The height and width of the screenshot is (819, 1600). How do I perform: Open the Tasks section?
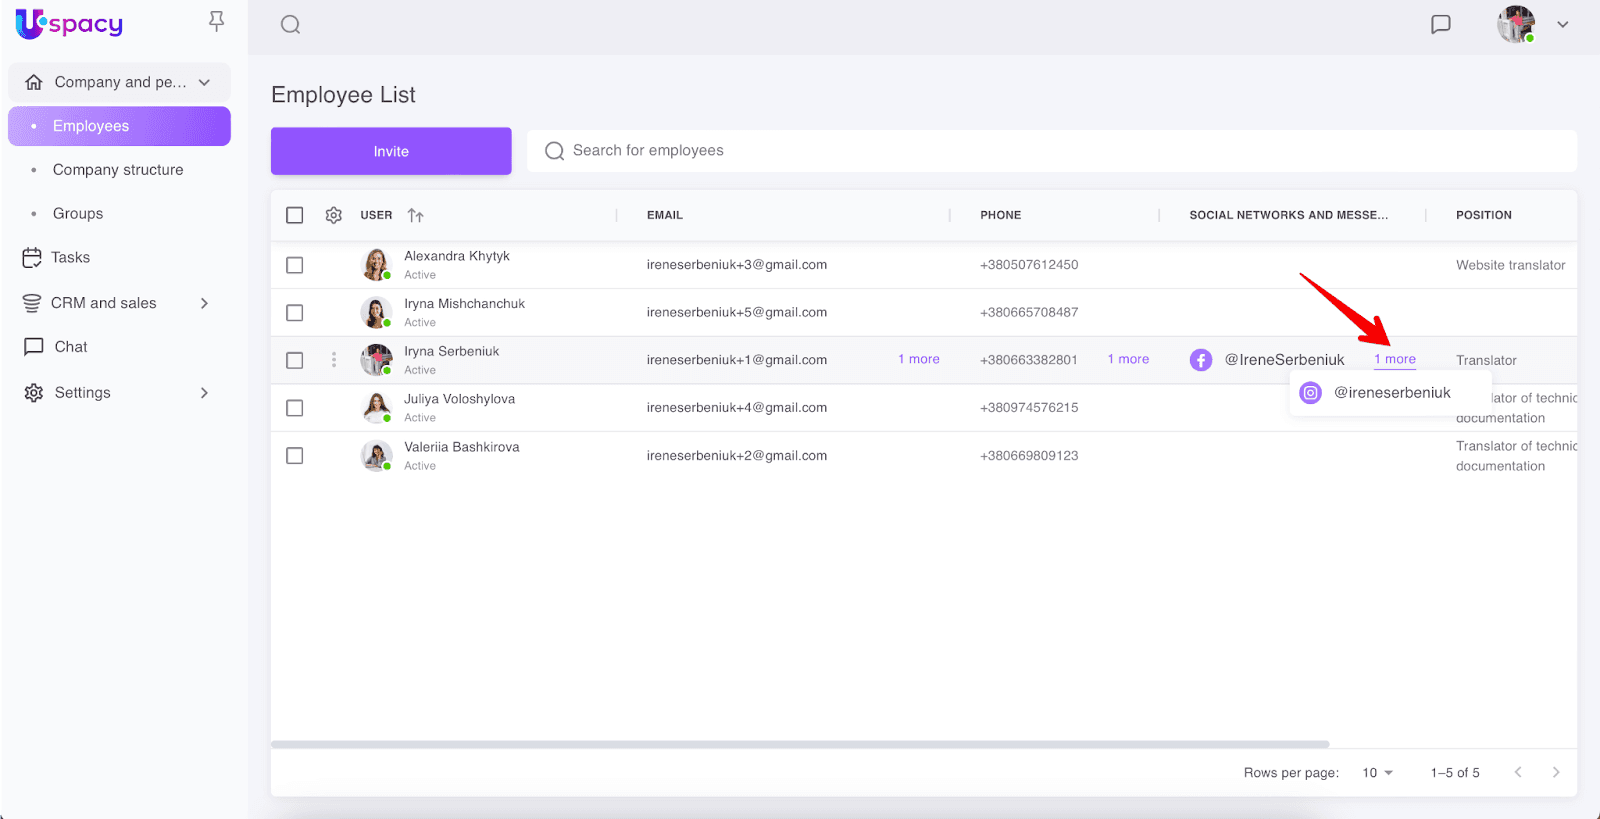click(70, 258)
